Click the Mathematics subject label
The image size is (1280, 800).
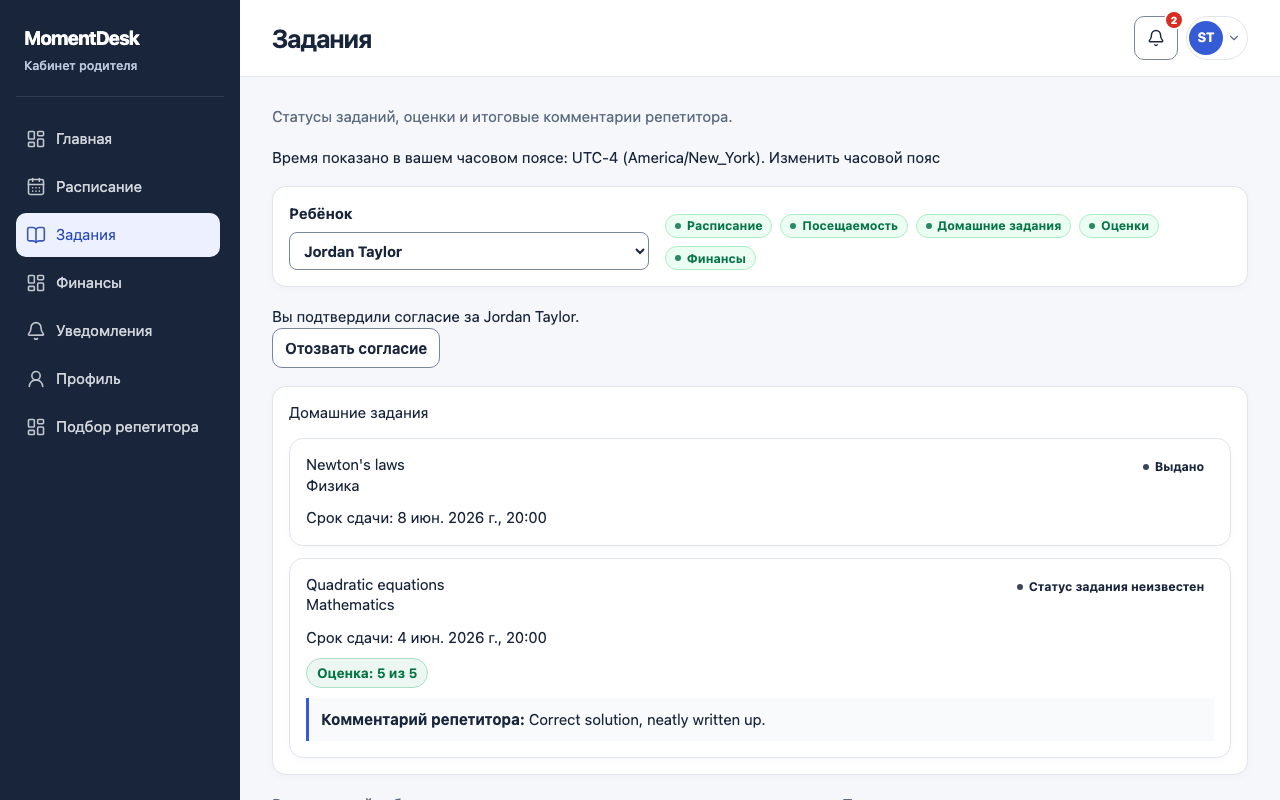point(350,605)
